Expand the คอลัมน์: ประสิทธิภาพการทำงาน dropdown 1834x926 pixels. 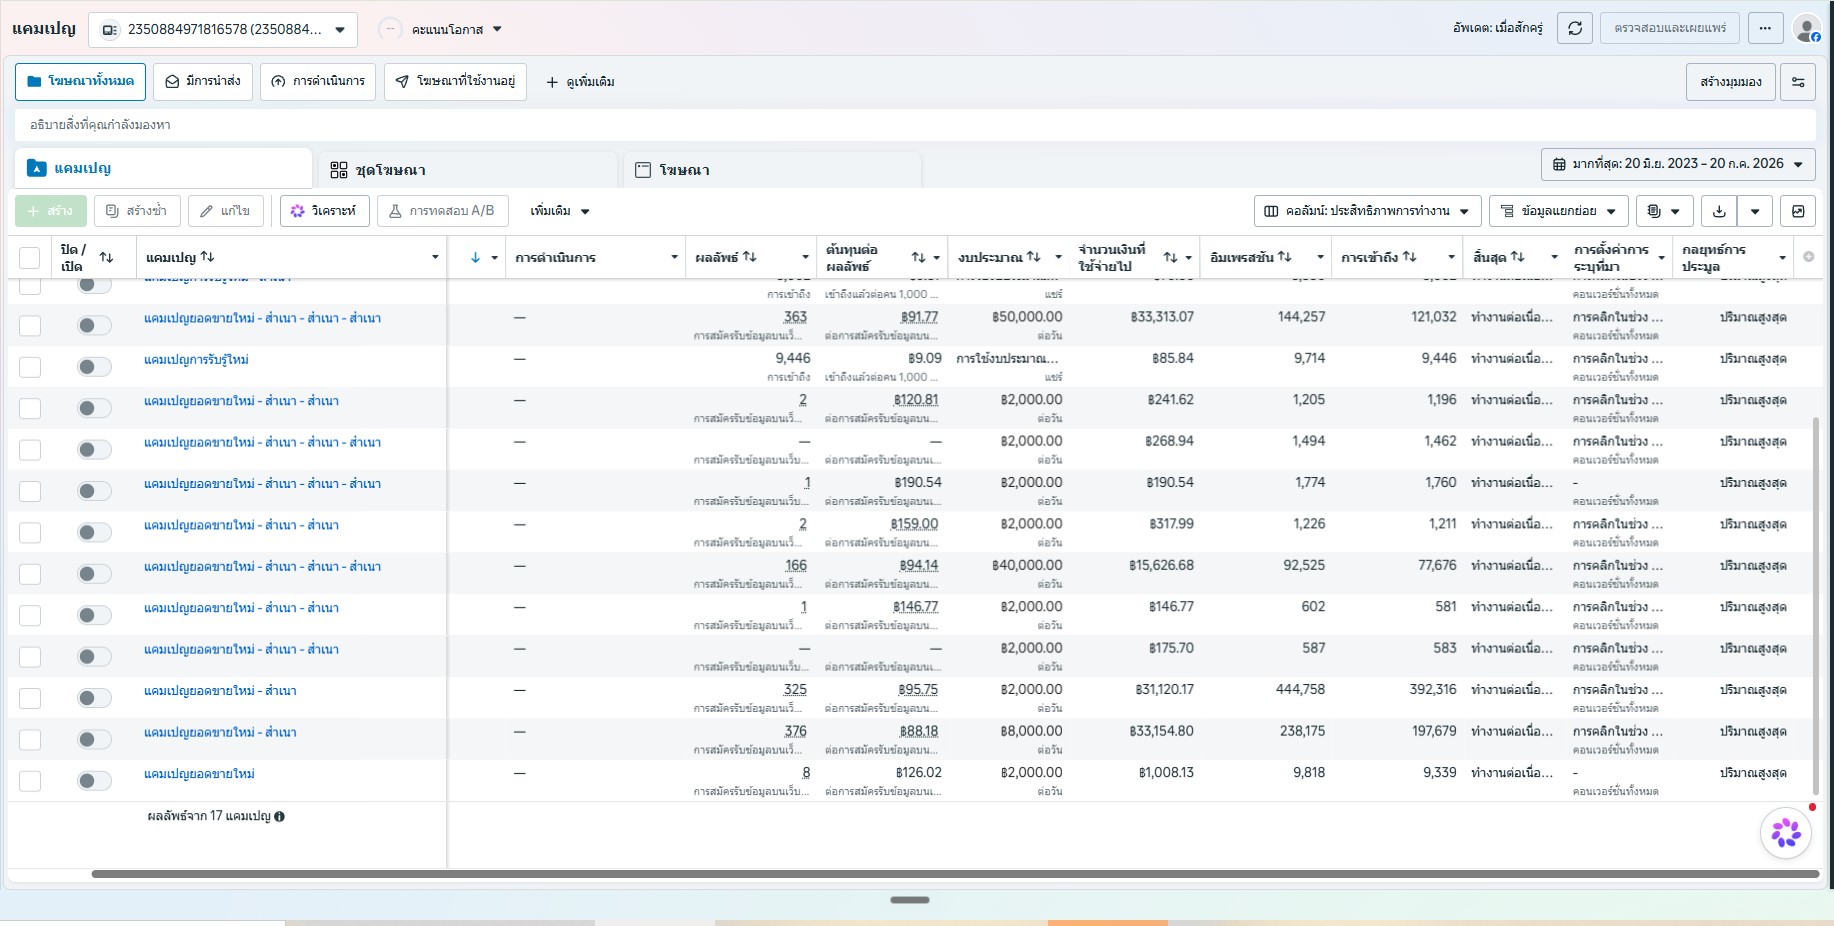tap(1367, 211)
